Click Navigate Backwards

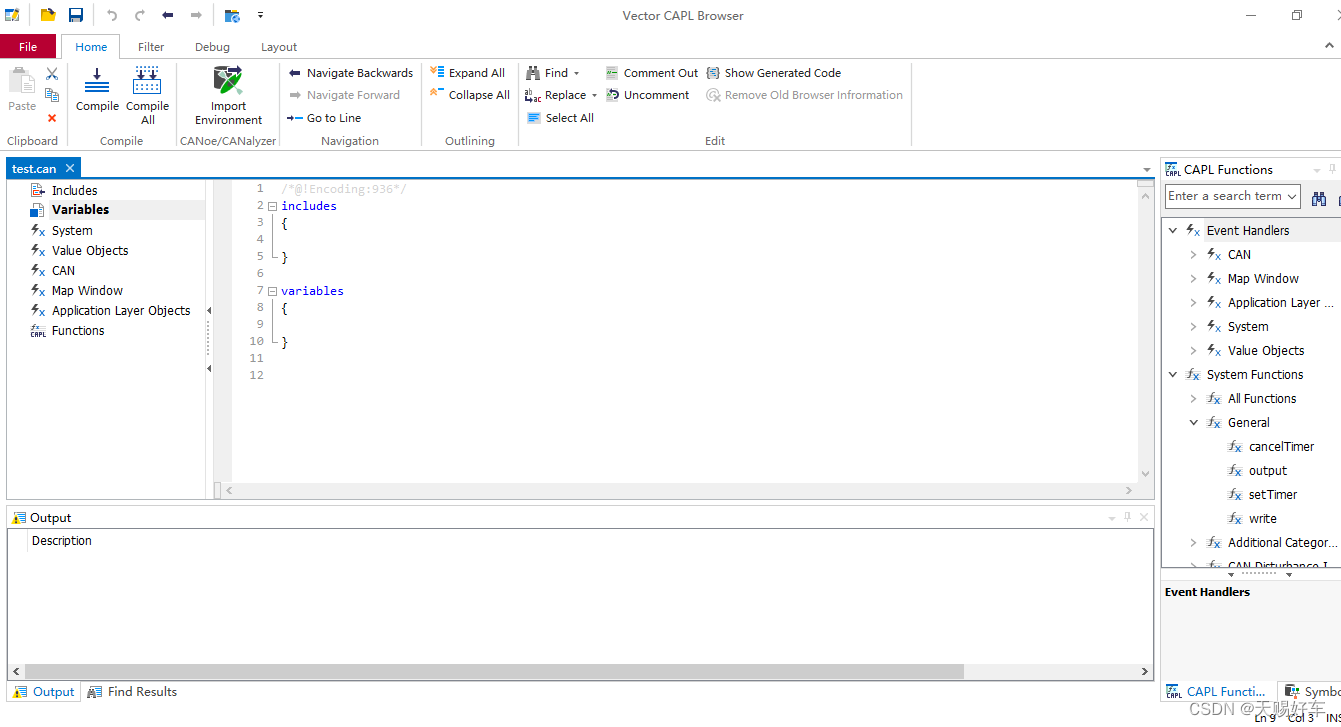(x=350, y=73)
